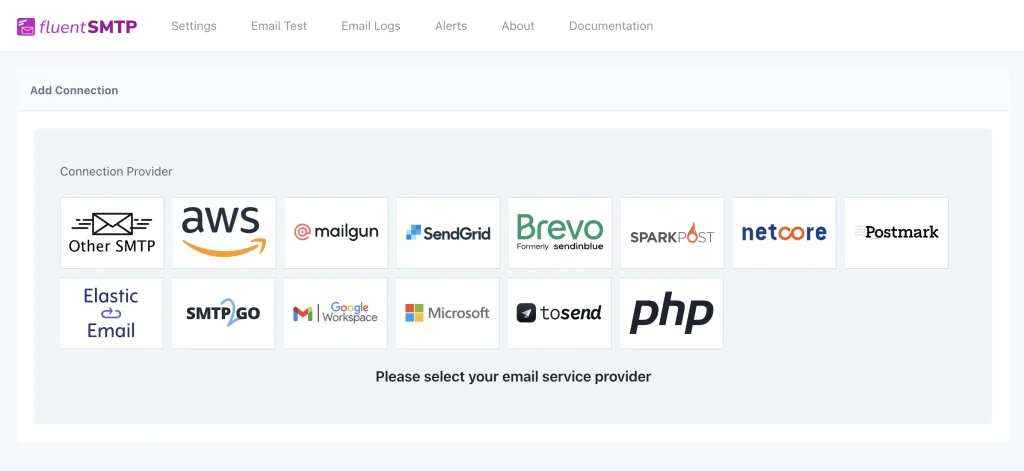The image size is (1024, 471).
Task: Open the Alerts page
Action: point(451,26)
